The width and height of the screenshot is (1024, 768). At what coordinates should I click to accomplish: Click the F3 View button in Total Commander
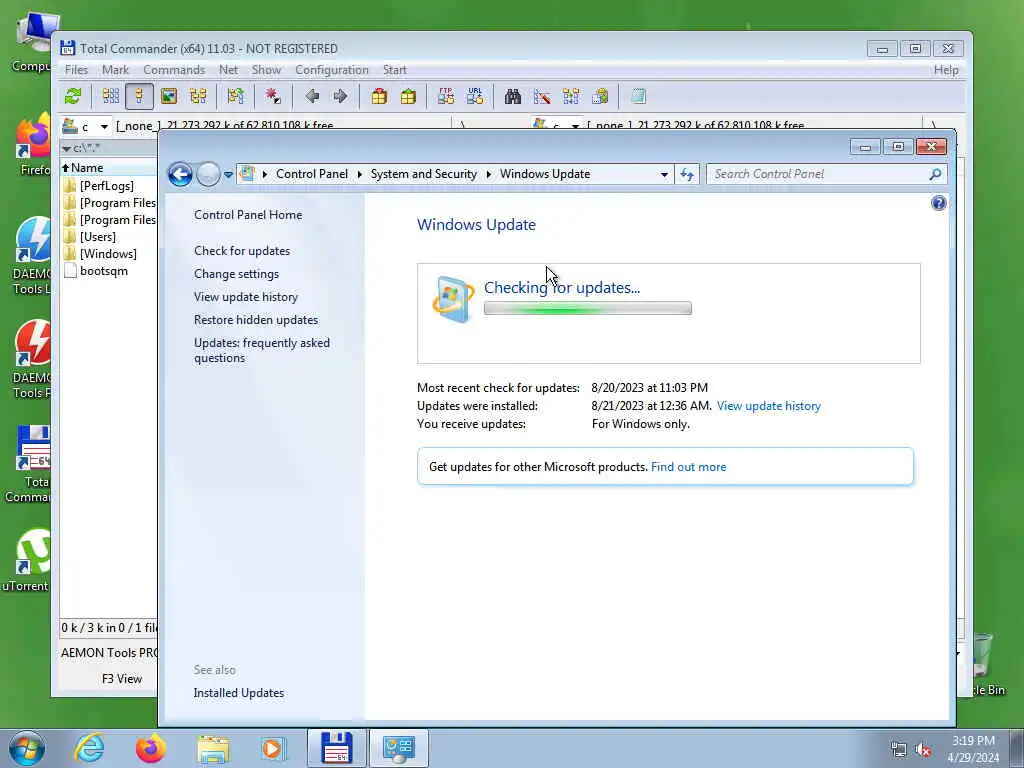tap(121, 679)
